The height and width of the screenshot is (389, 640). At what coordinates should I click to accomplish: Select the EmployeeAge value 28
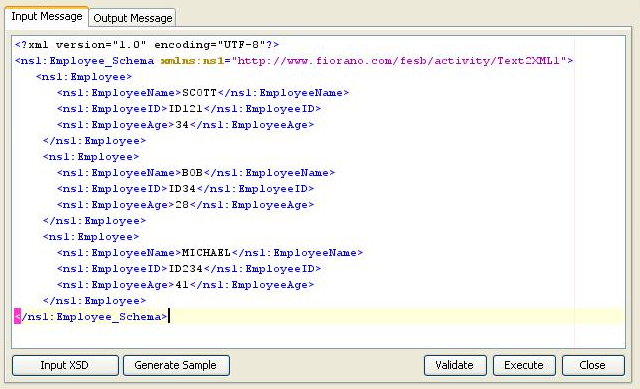[x=182, y=205]
